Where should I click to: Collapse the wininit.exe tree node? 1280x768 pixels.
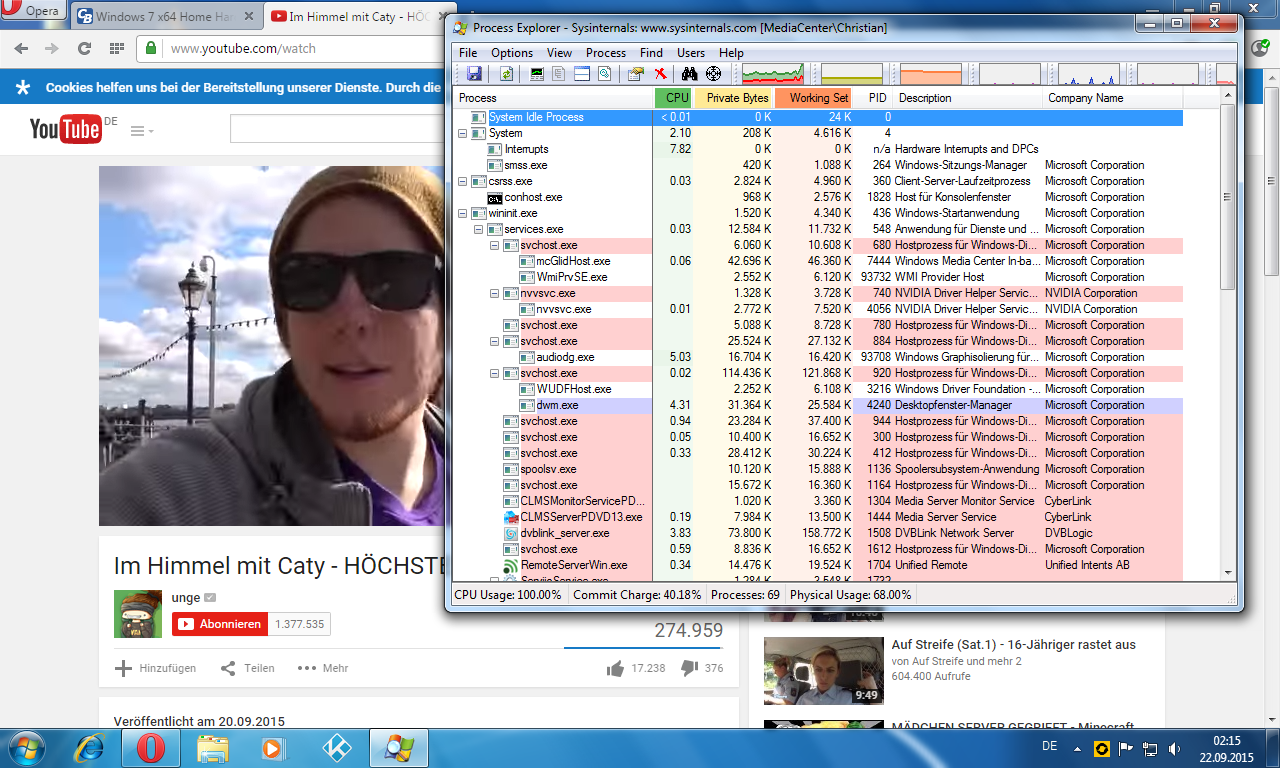(x=463, y=213)
